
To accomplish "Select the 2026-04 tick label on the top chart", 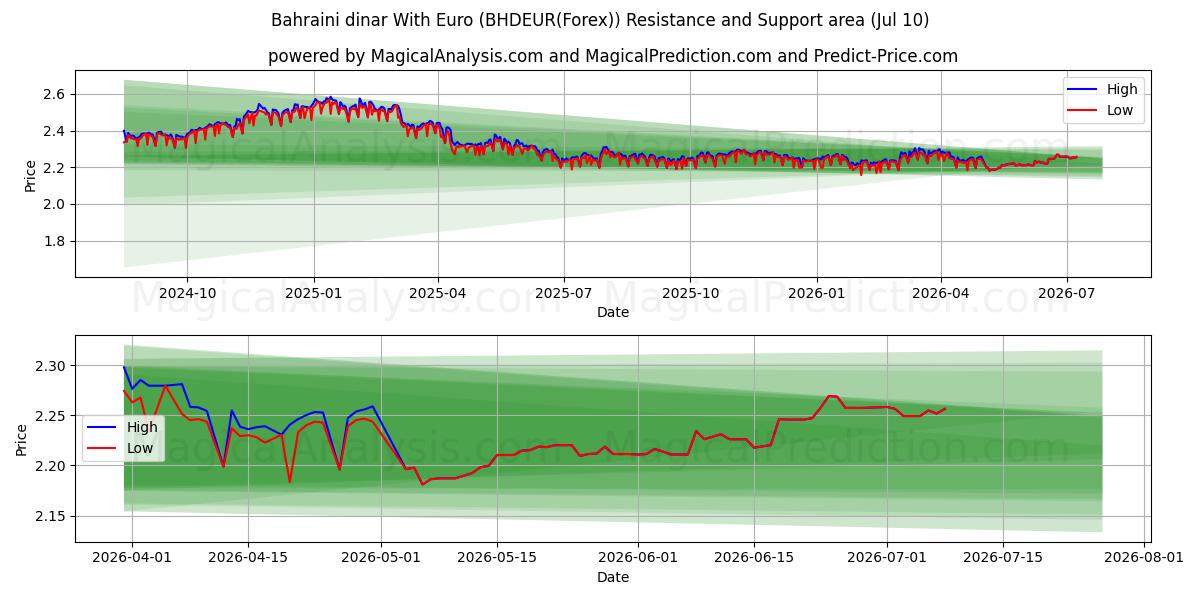I will (x=941, y=293).
